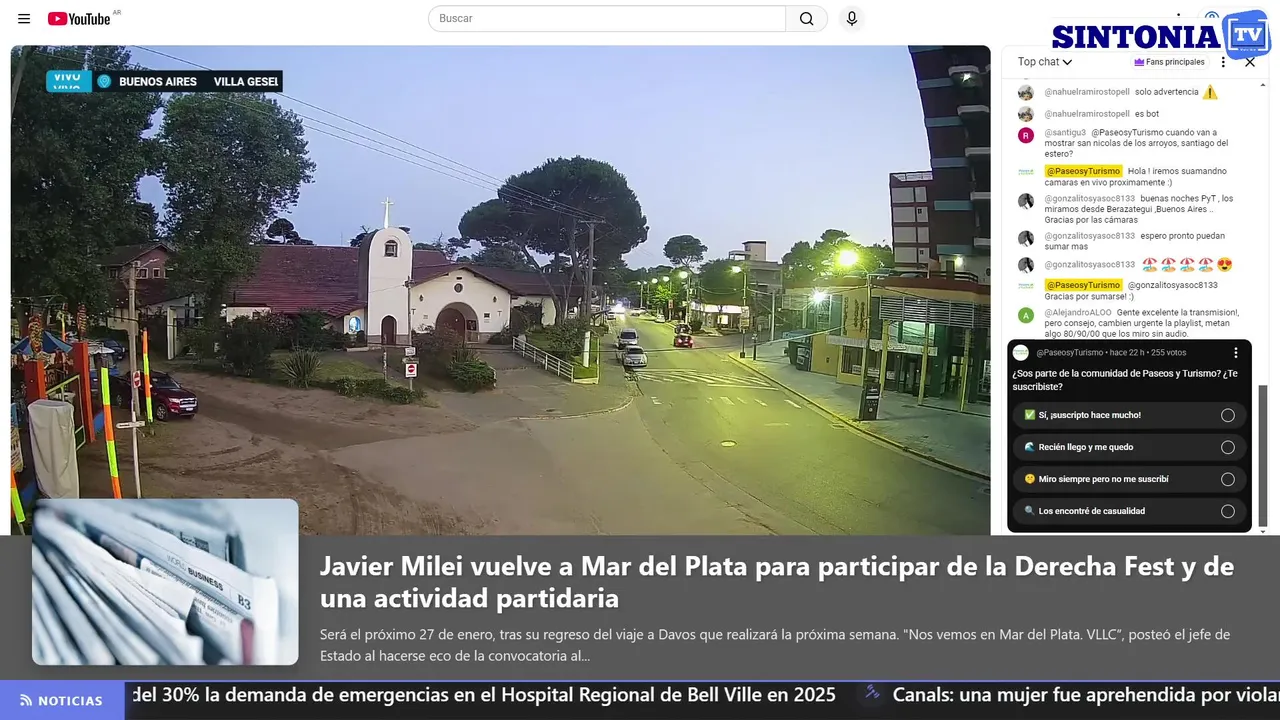The width and height of the screenshot is (1280, 720).
Task: Open the YouTube hamburger guide menu
Action: pos(24,19)
